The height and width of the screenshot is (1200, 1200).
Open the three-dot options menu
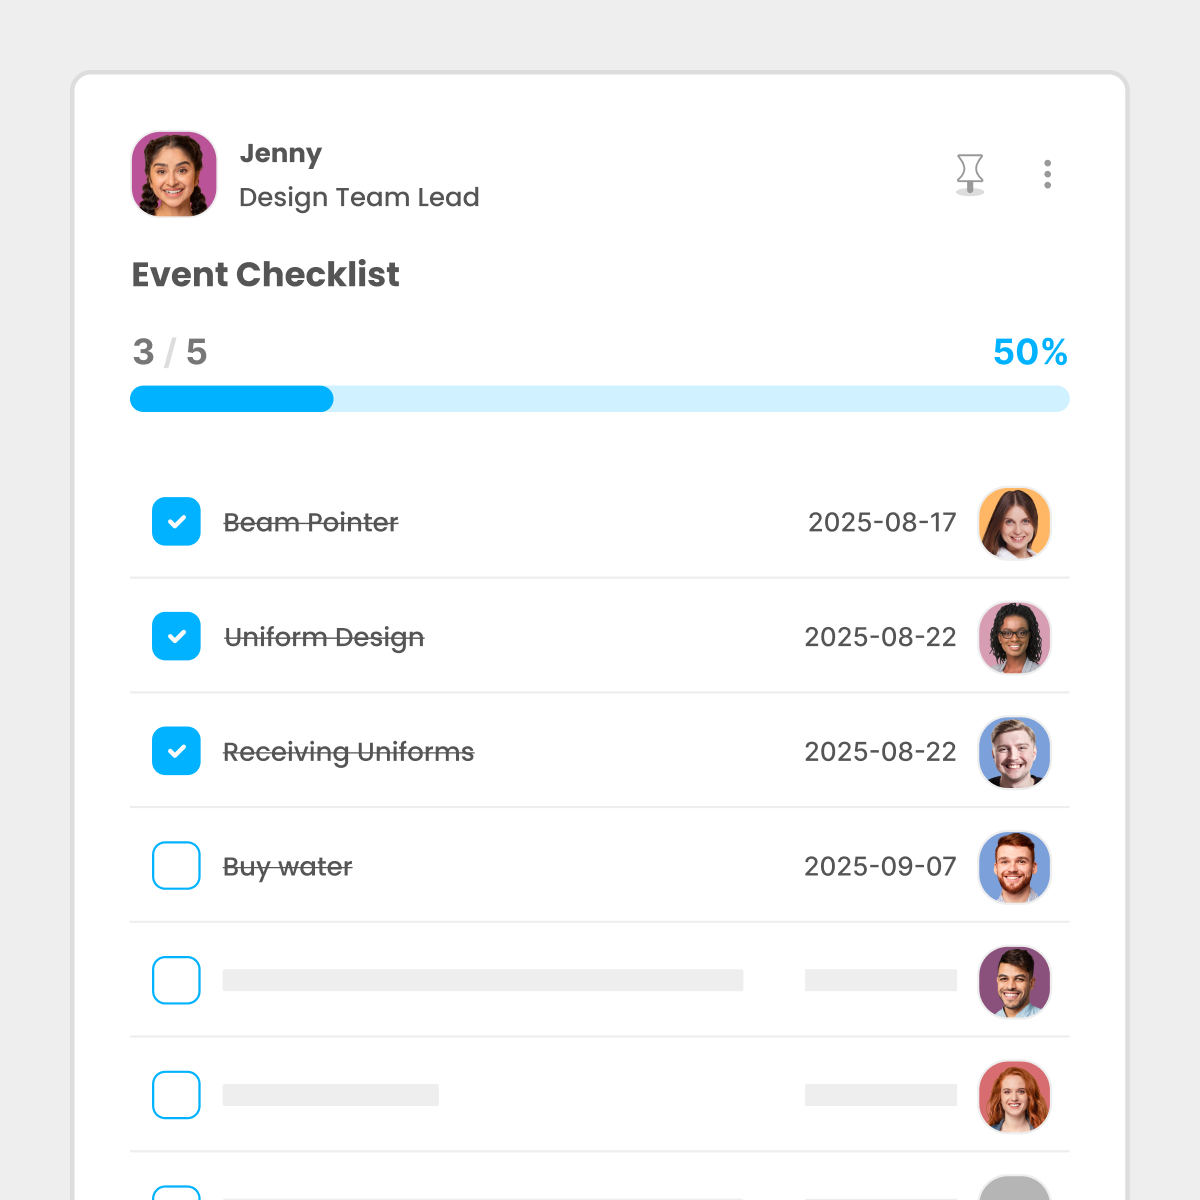[1047, 174]
